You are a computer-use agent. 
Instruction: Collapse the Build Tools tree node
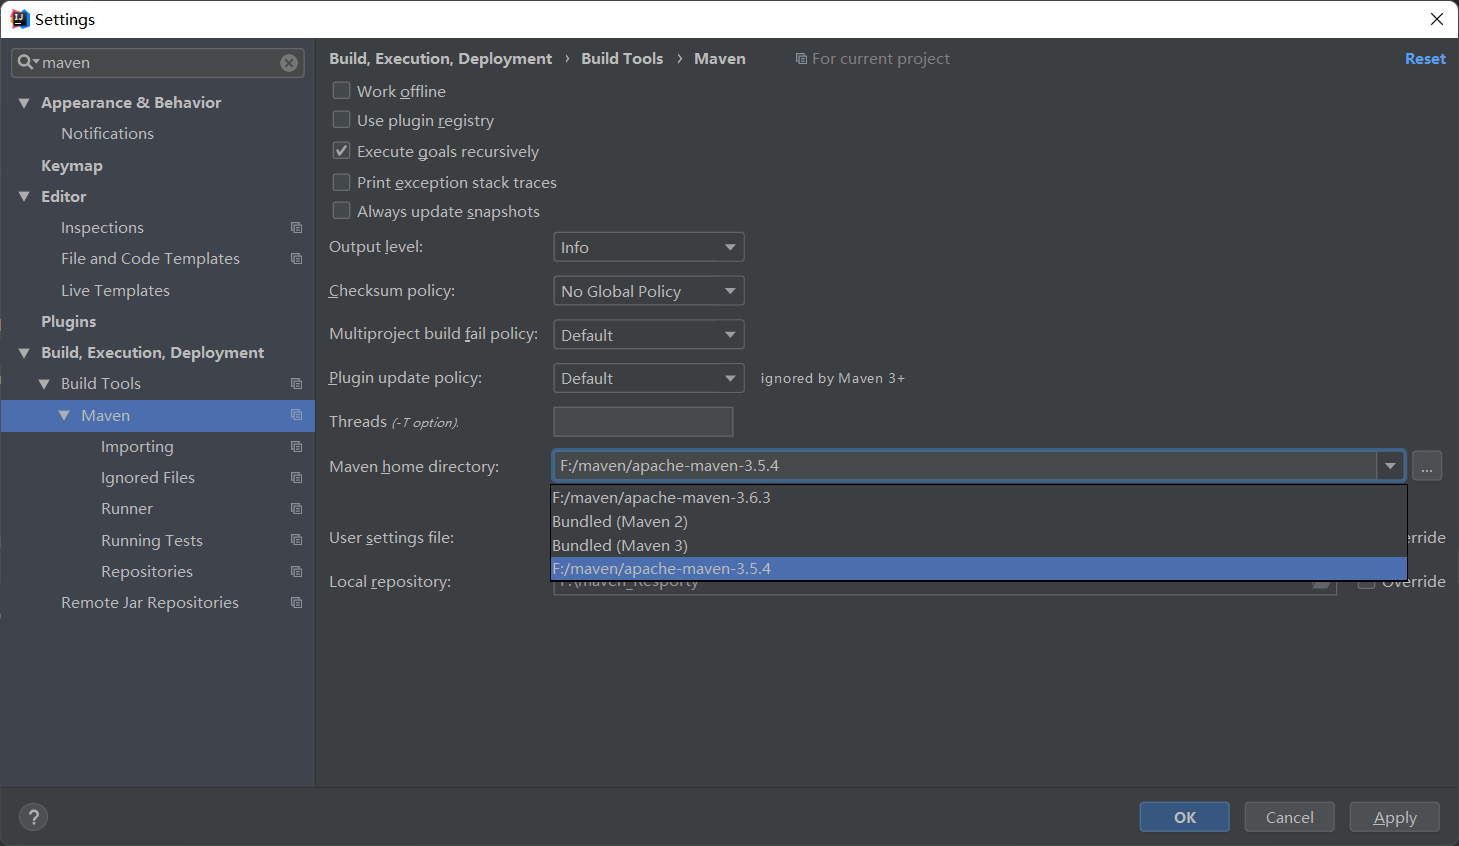pos(44,384)
